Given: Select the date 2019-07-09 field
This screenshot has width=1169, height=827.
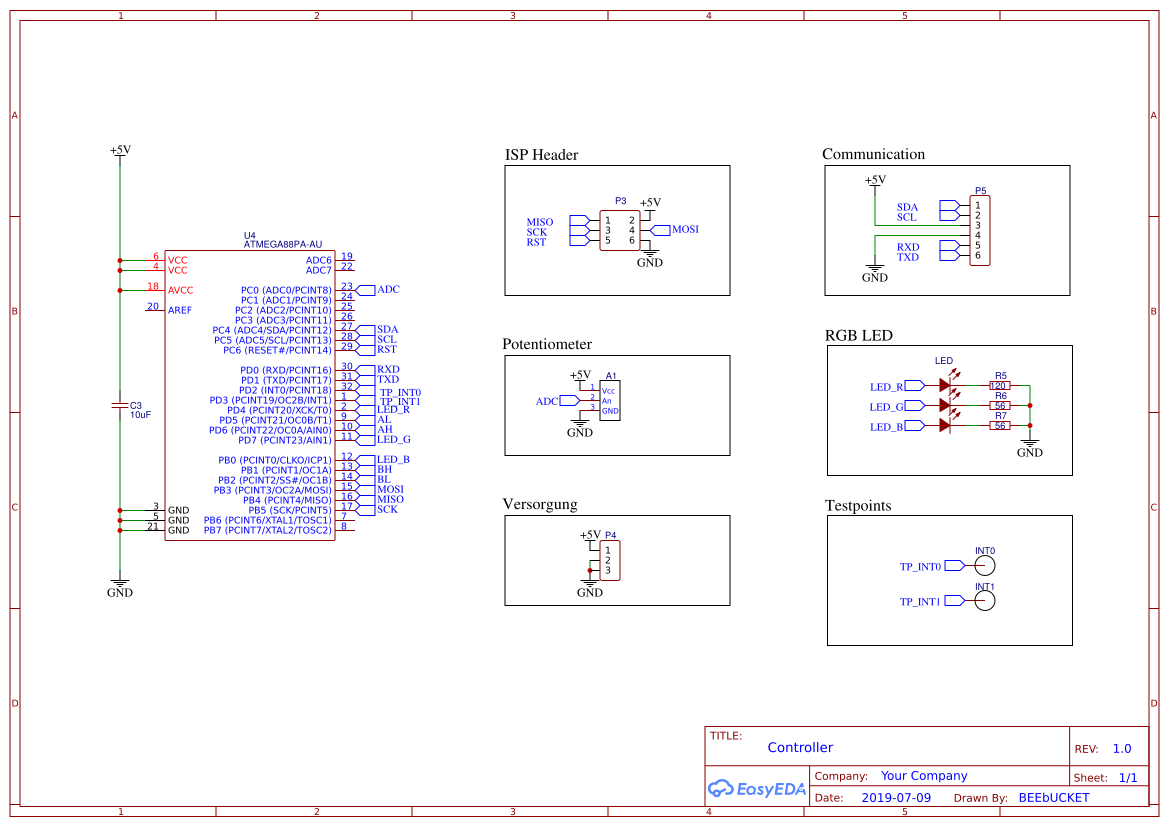Looking at the screenshot, I should click(x=896, y=798).
